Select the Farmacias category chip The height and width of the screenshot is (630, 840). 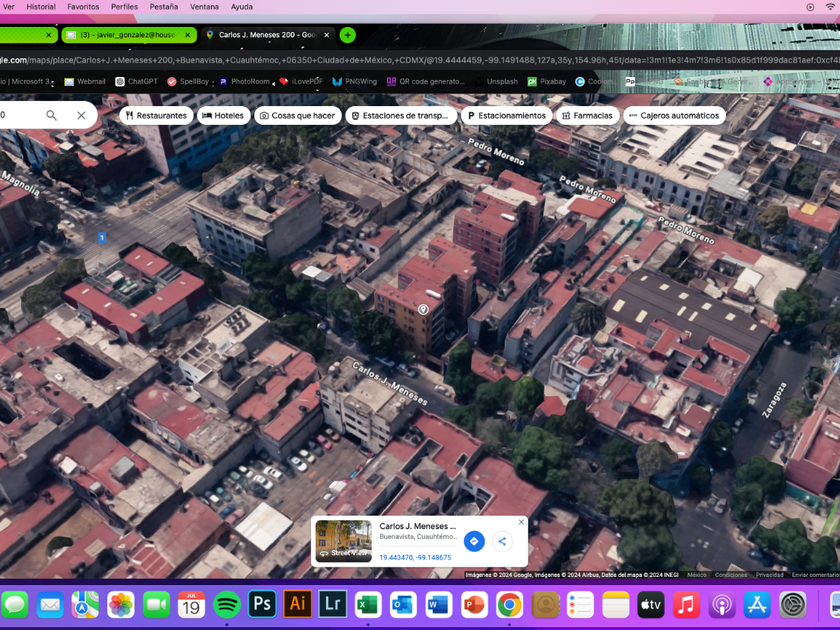pos(587,115)
